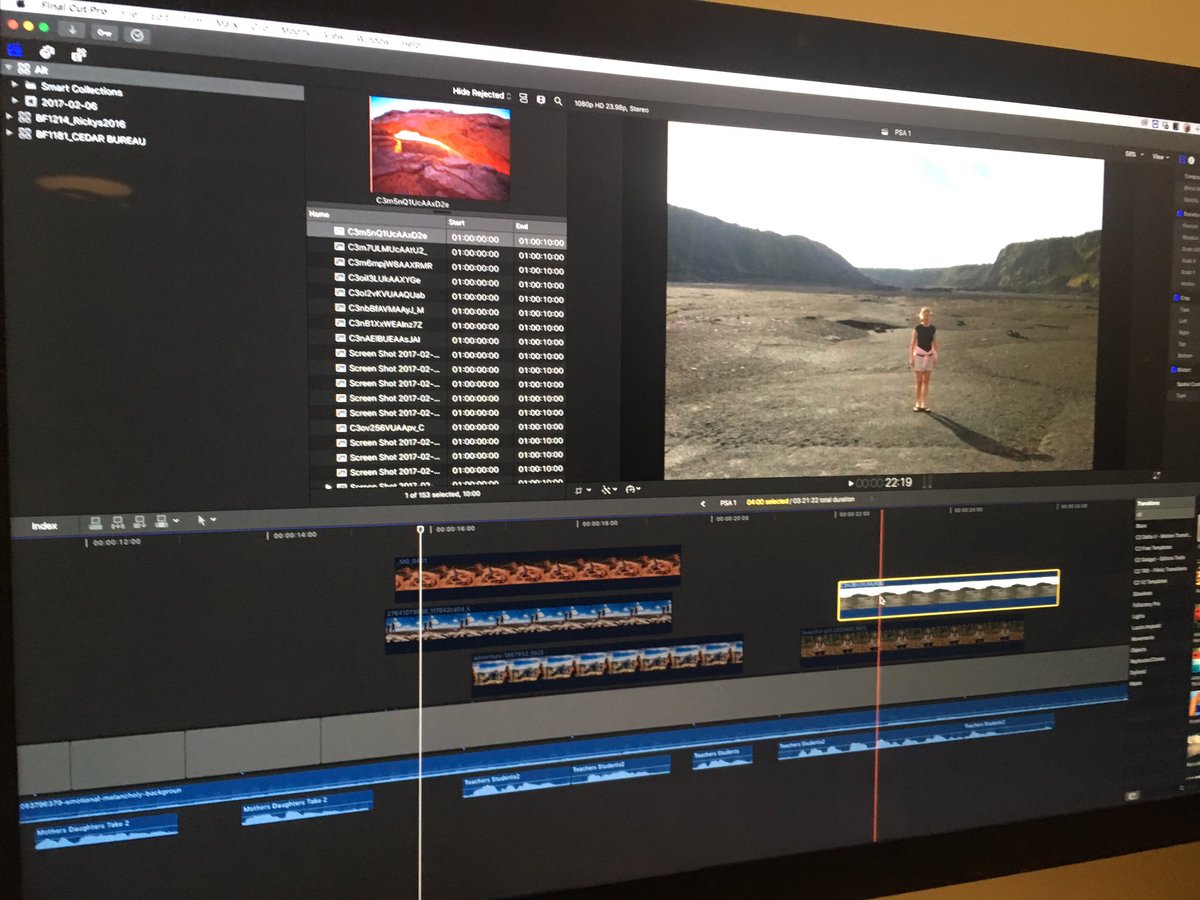The image size is (1200, 900).
Task: Click the Append clip to storyline icon
Action: (x=140, y=522)
